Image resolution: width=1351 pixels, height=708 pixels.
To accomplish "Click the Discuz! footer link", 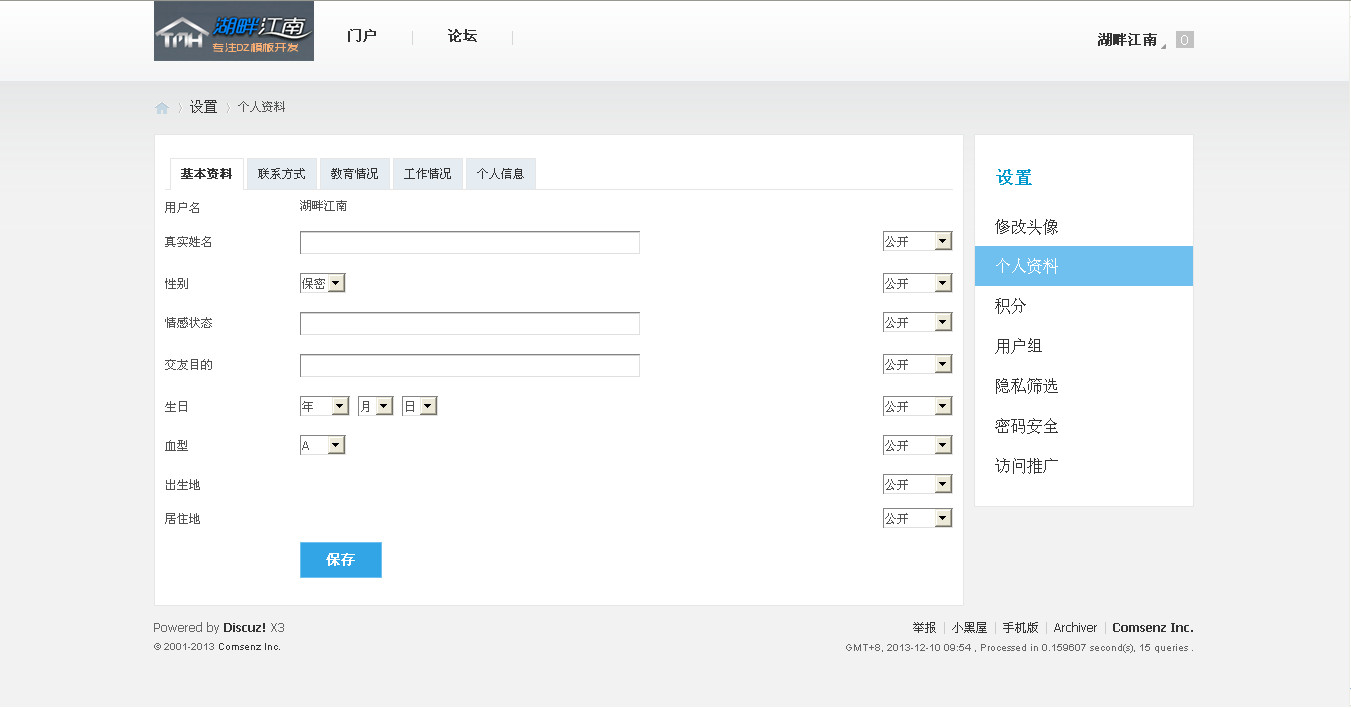I will coord(245,628).
